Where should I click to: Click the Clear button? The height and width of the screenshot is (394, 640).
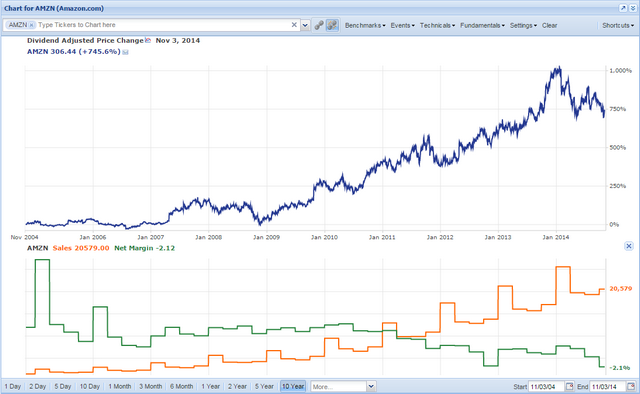coord(549,25)
